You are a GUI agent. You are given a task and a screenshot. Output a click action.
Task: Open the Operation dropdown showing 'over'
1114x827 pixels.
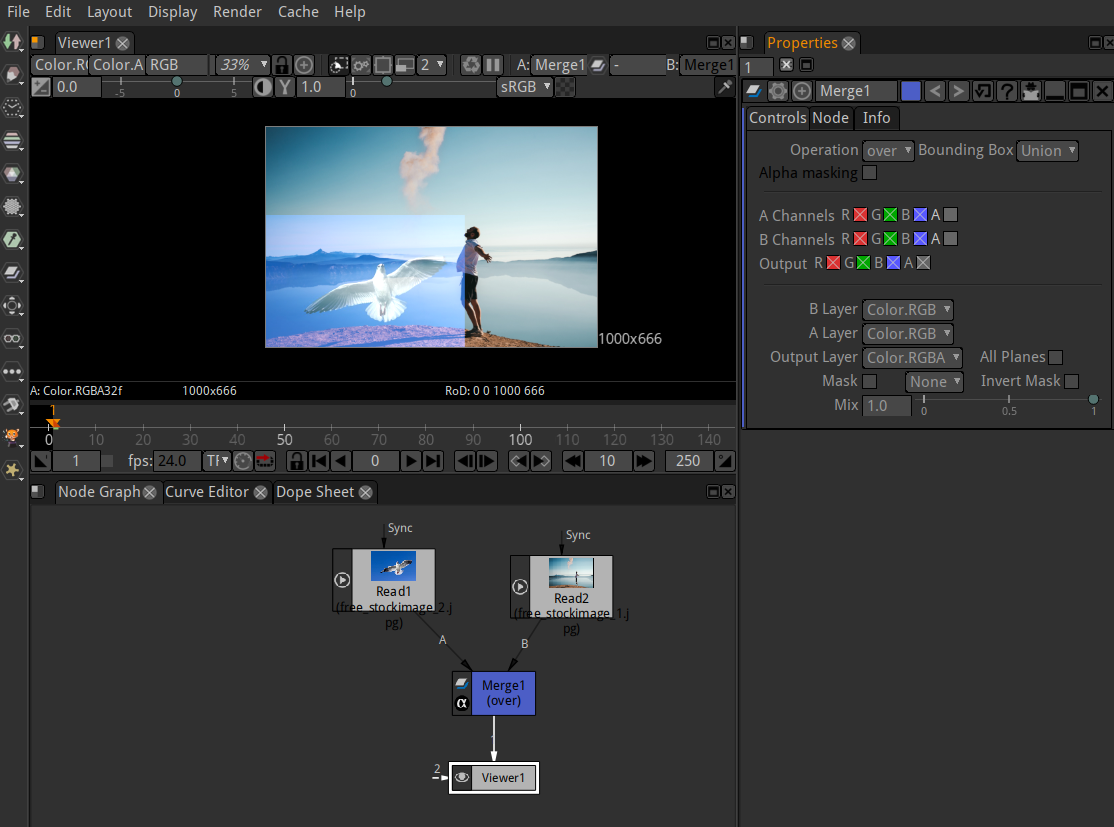[888, 150]
